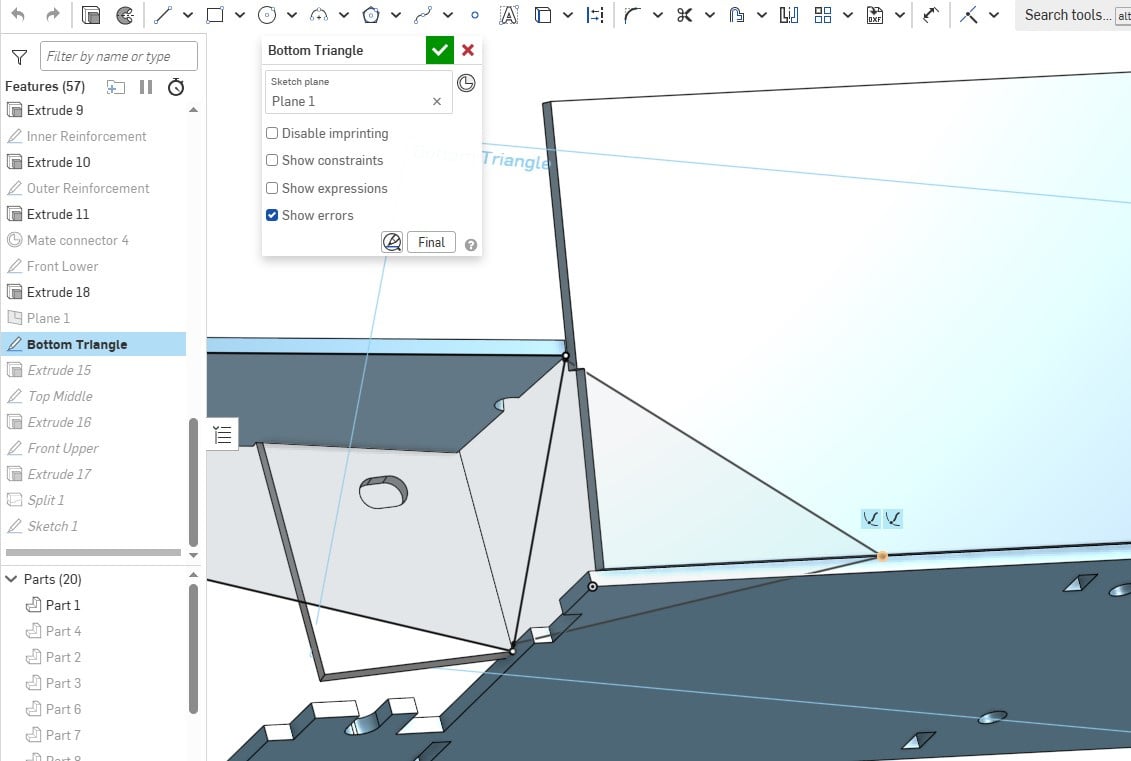The height and width of the screenshot is (761, 1131).
Task: Click the rollback bar pause icon
Action: [x=146, y=87]
